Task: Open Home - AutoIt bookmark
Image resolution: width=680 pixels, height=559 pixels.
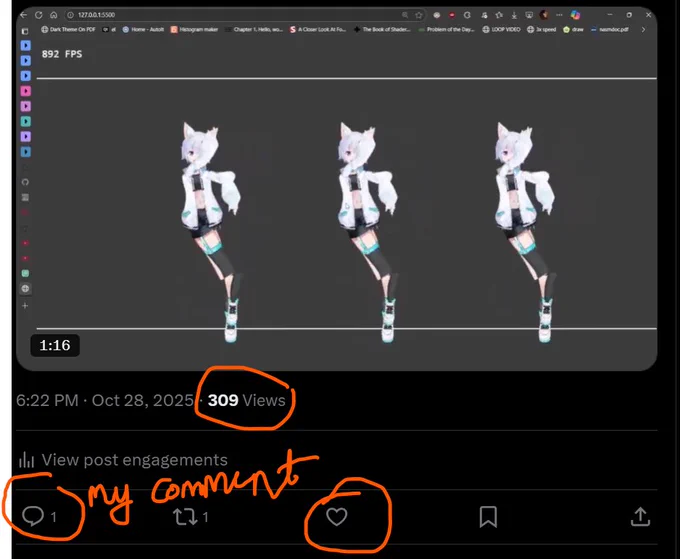Action: point(143,29)
